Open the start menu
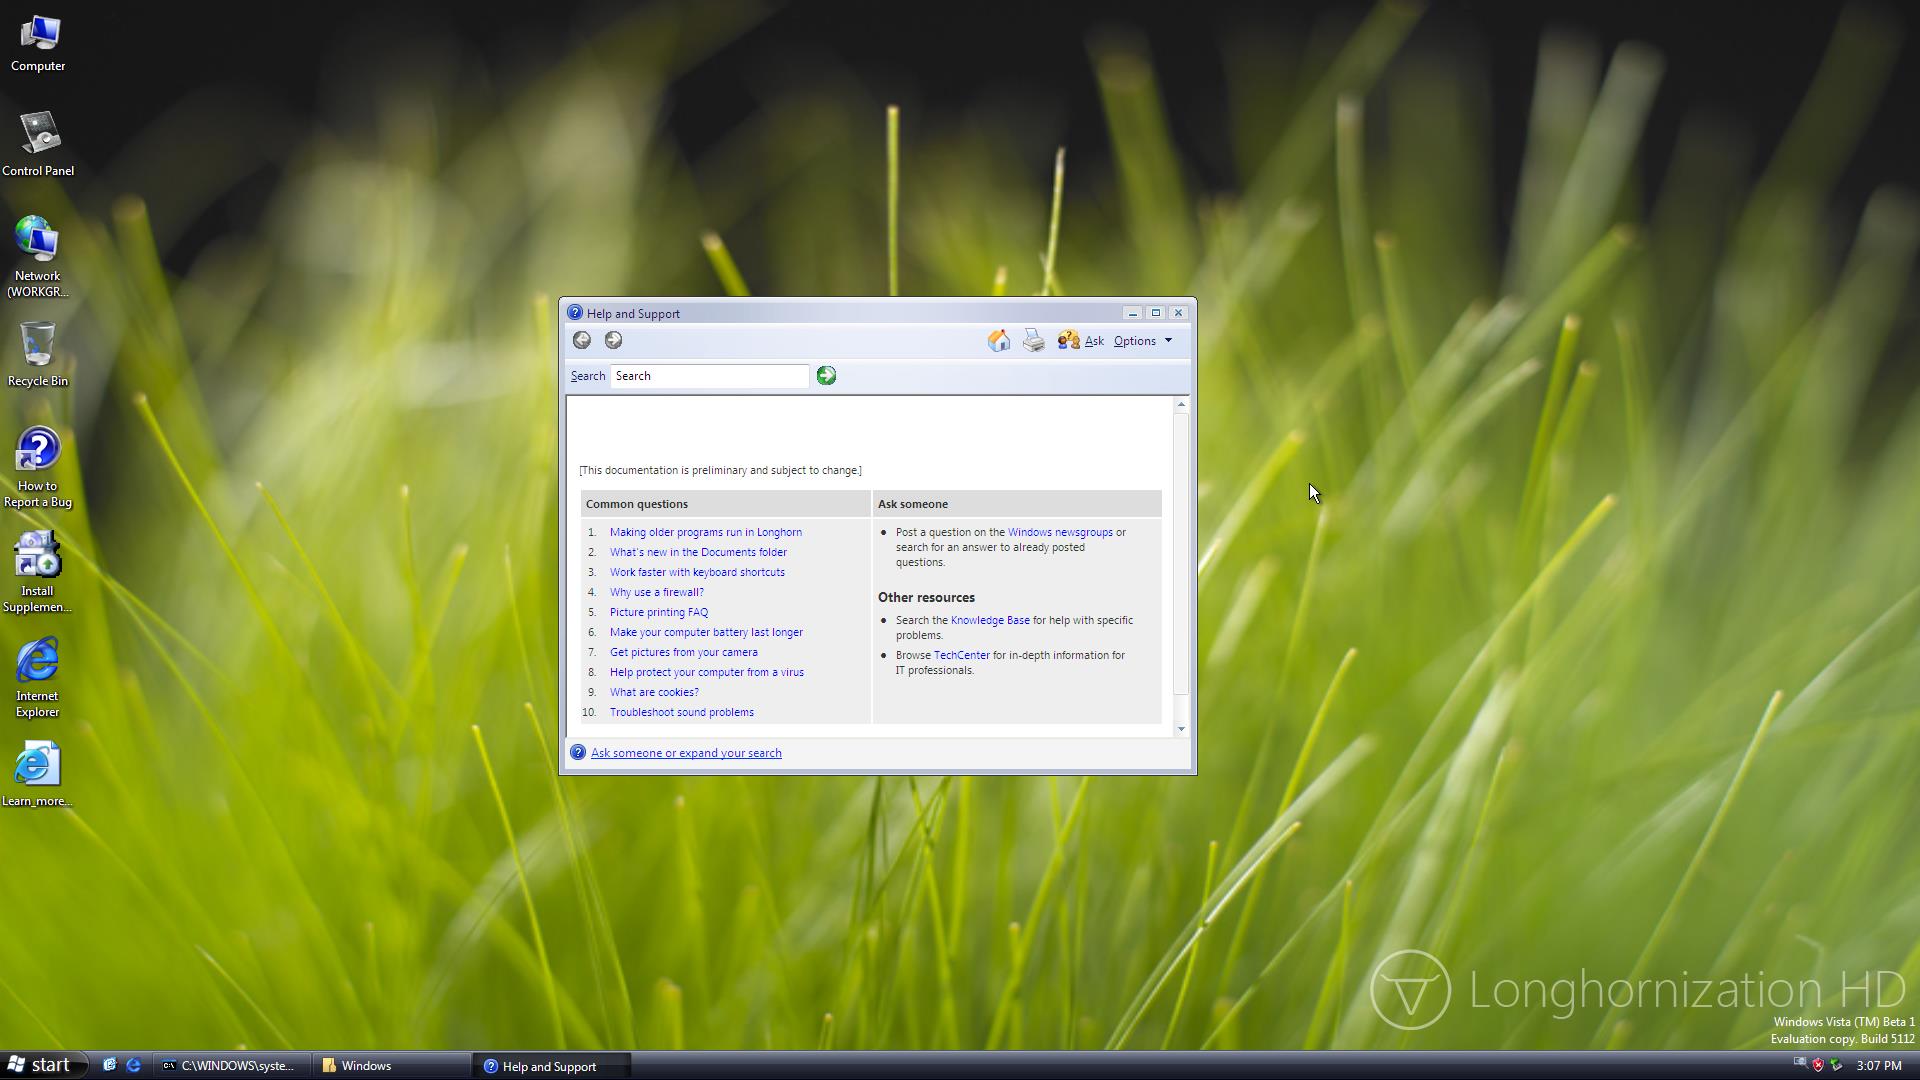This screenshot has height=1080, width=1920. pyautogui.click(x=40, y=1065)
